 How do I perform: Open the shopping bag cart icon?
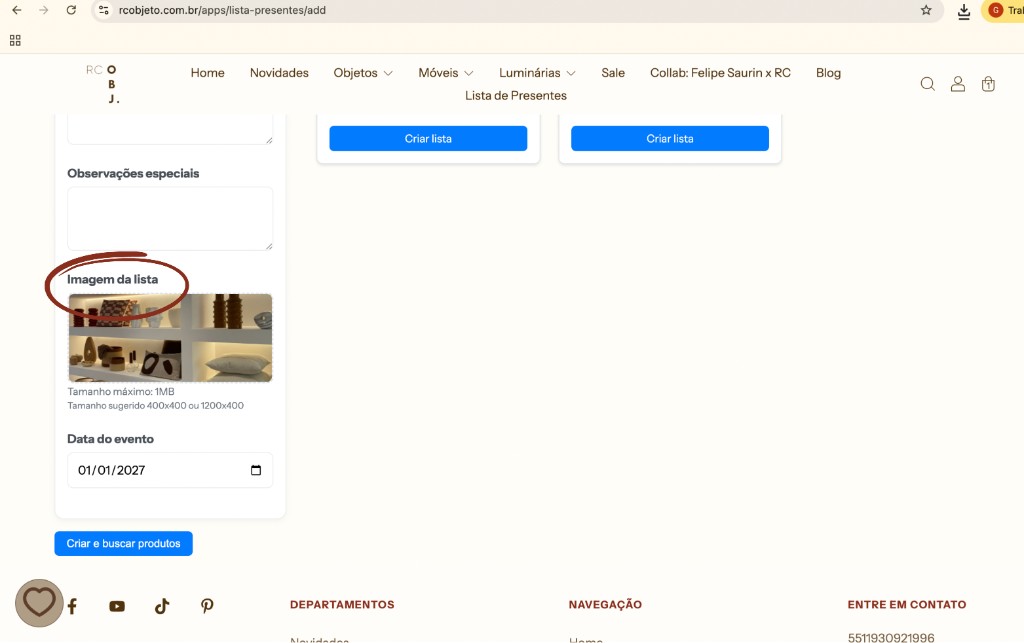click(988, 84)
